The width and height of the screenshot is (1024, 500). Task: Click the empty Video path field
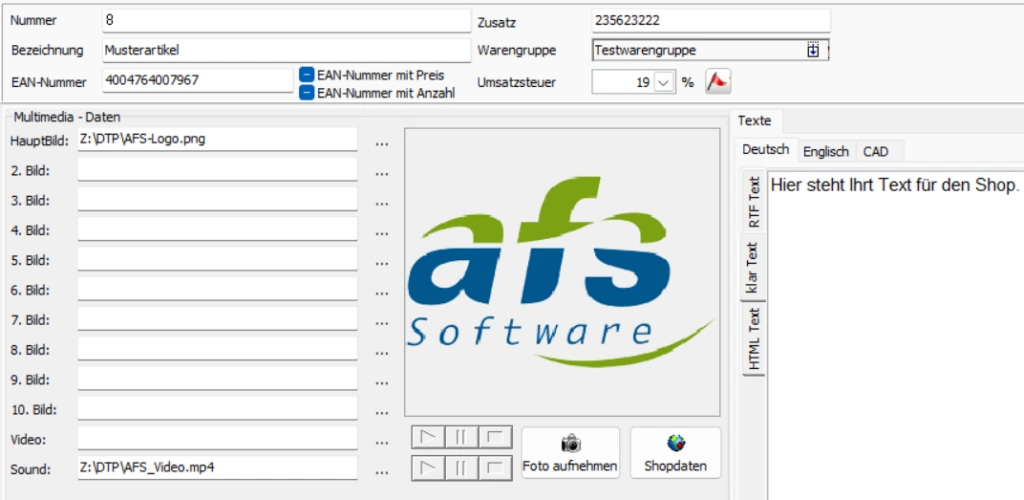[217, 439]
